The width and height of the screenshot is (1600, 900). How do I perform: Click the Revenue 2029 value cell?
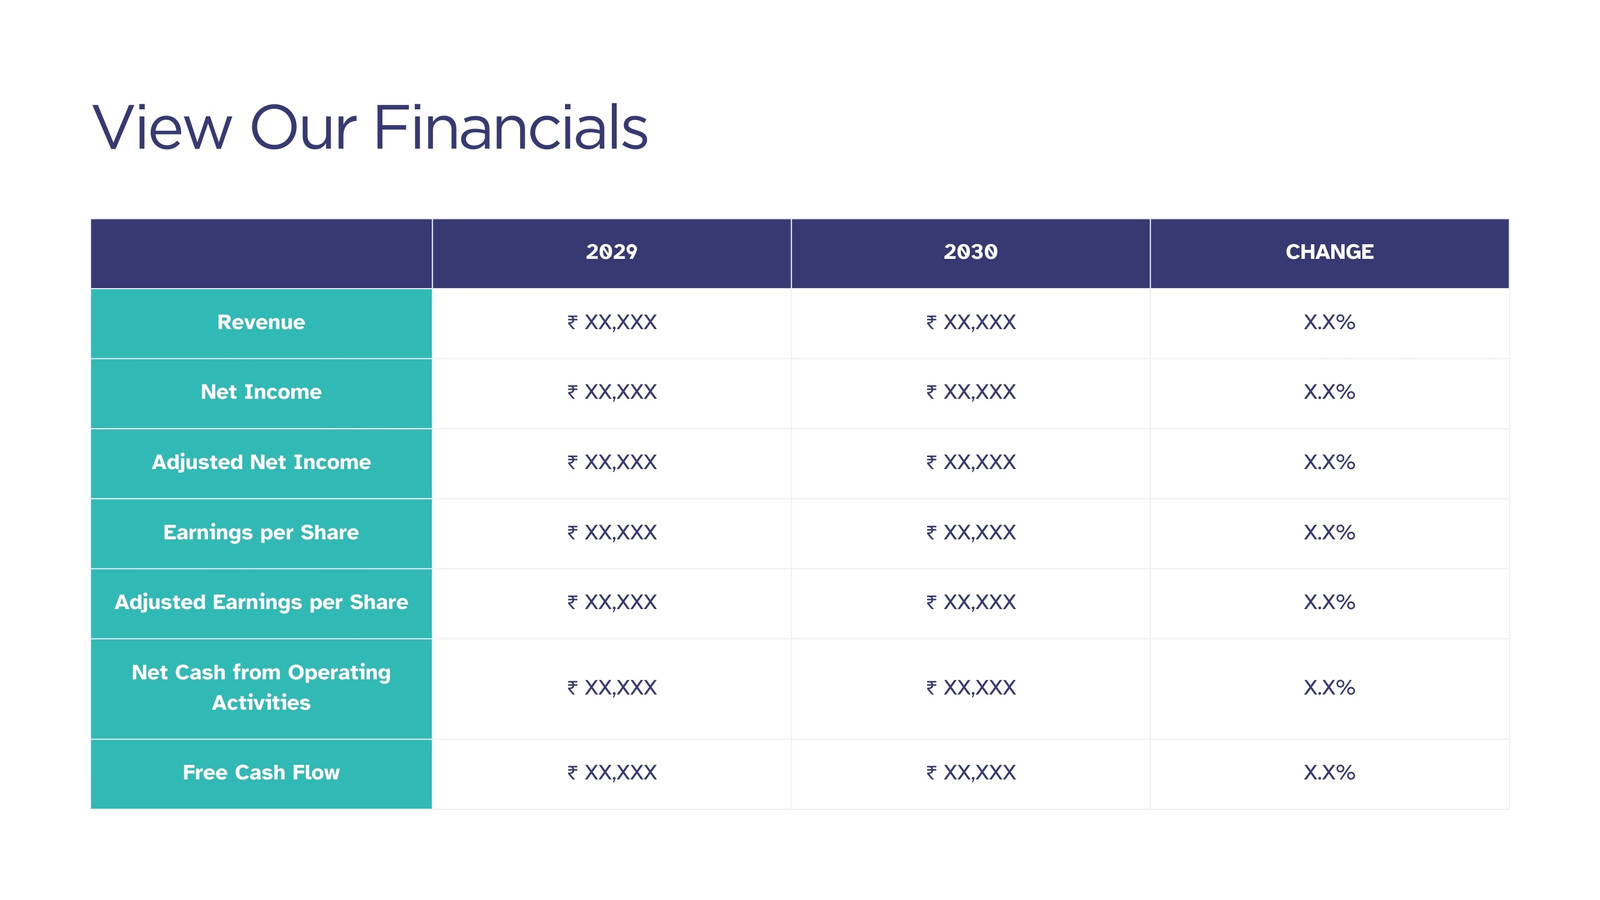pyautogui.click(x=611, y=323)
